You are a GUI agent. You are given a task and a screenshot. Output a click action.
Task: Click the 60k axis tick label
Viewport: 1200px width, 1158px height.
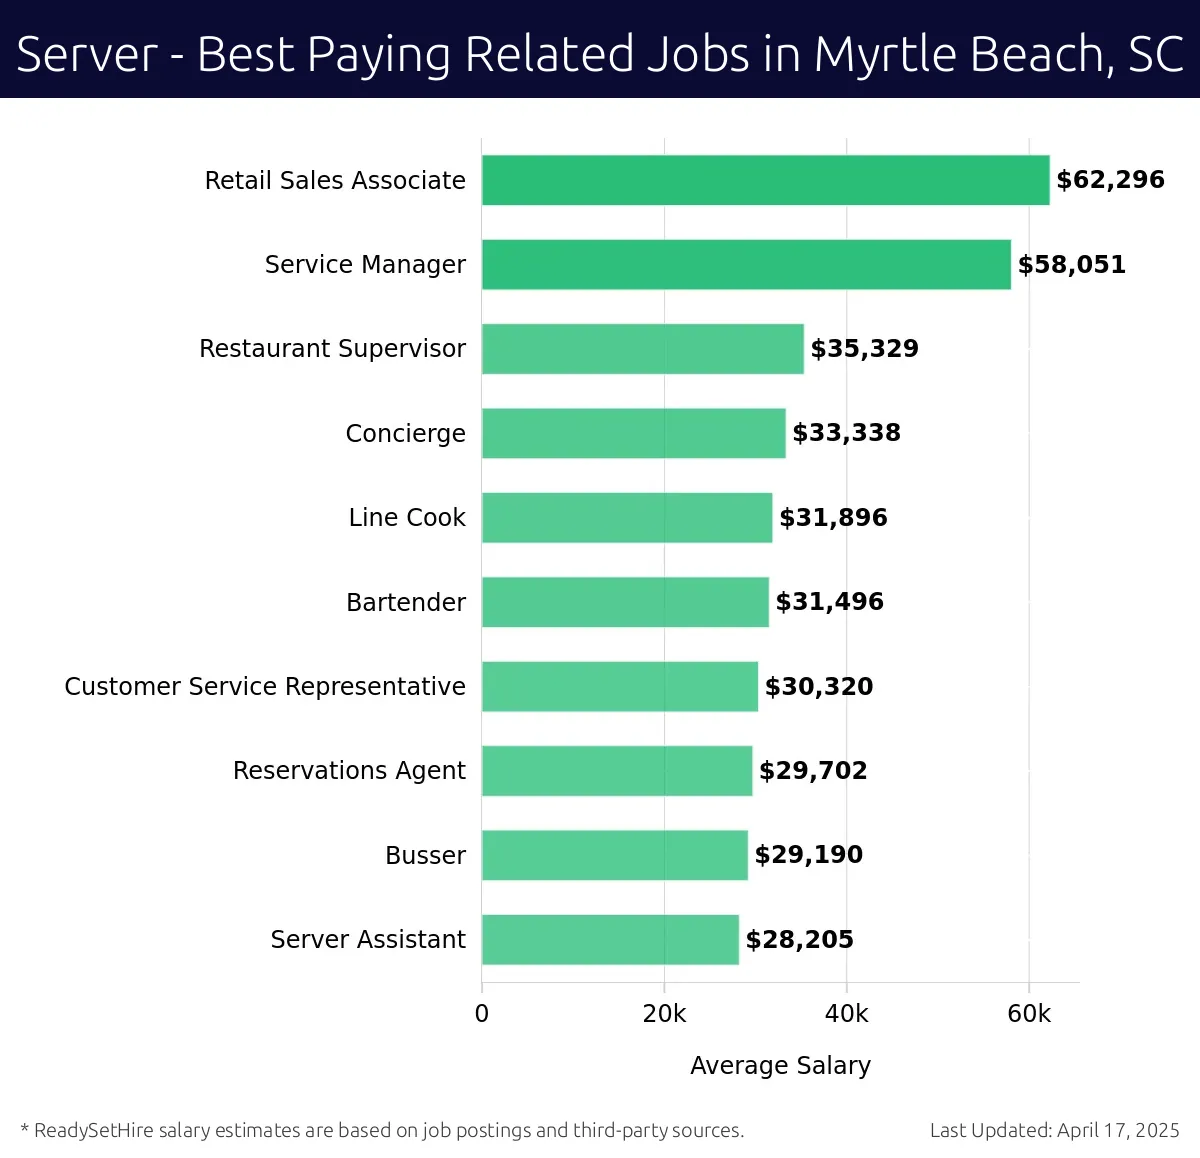point(1029,1014)
